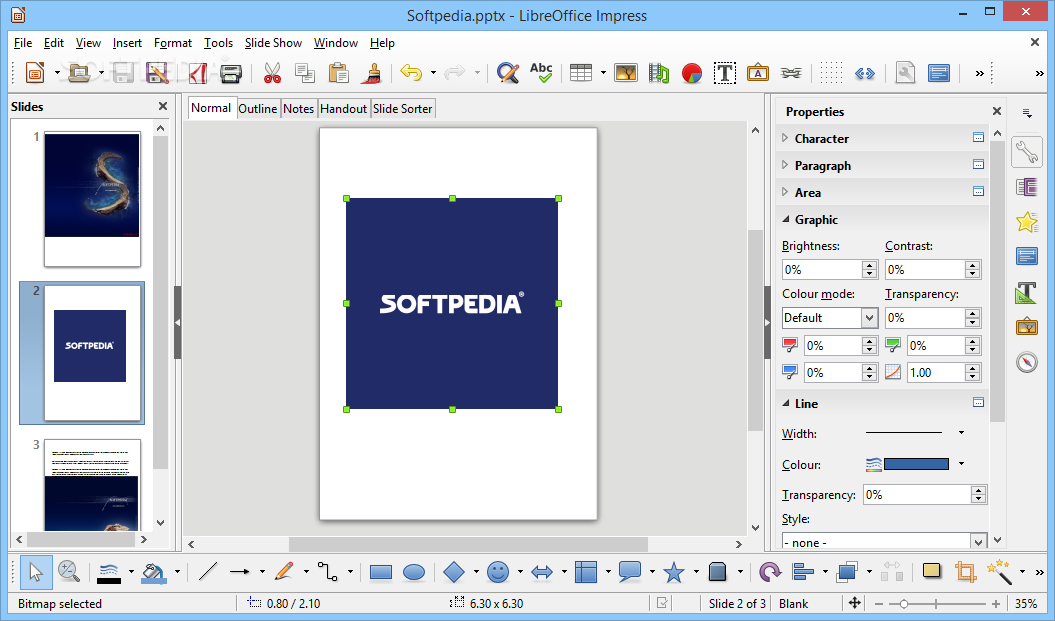Switch to the Slide Sorter tab
1055x621 pixels.
click(402, 108)
